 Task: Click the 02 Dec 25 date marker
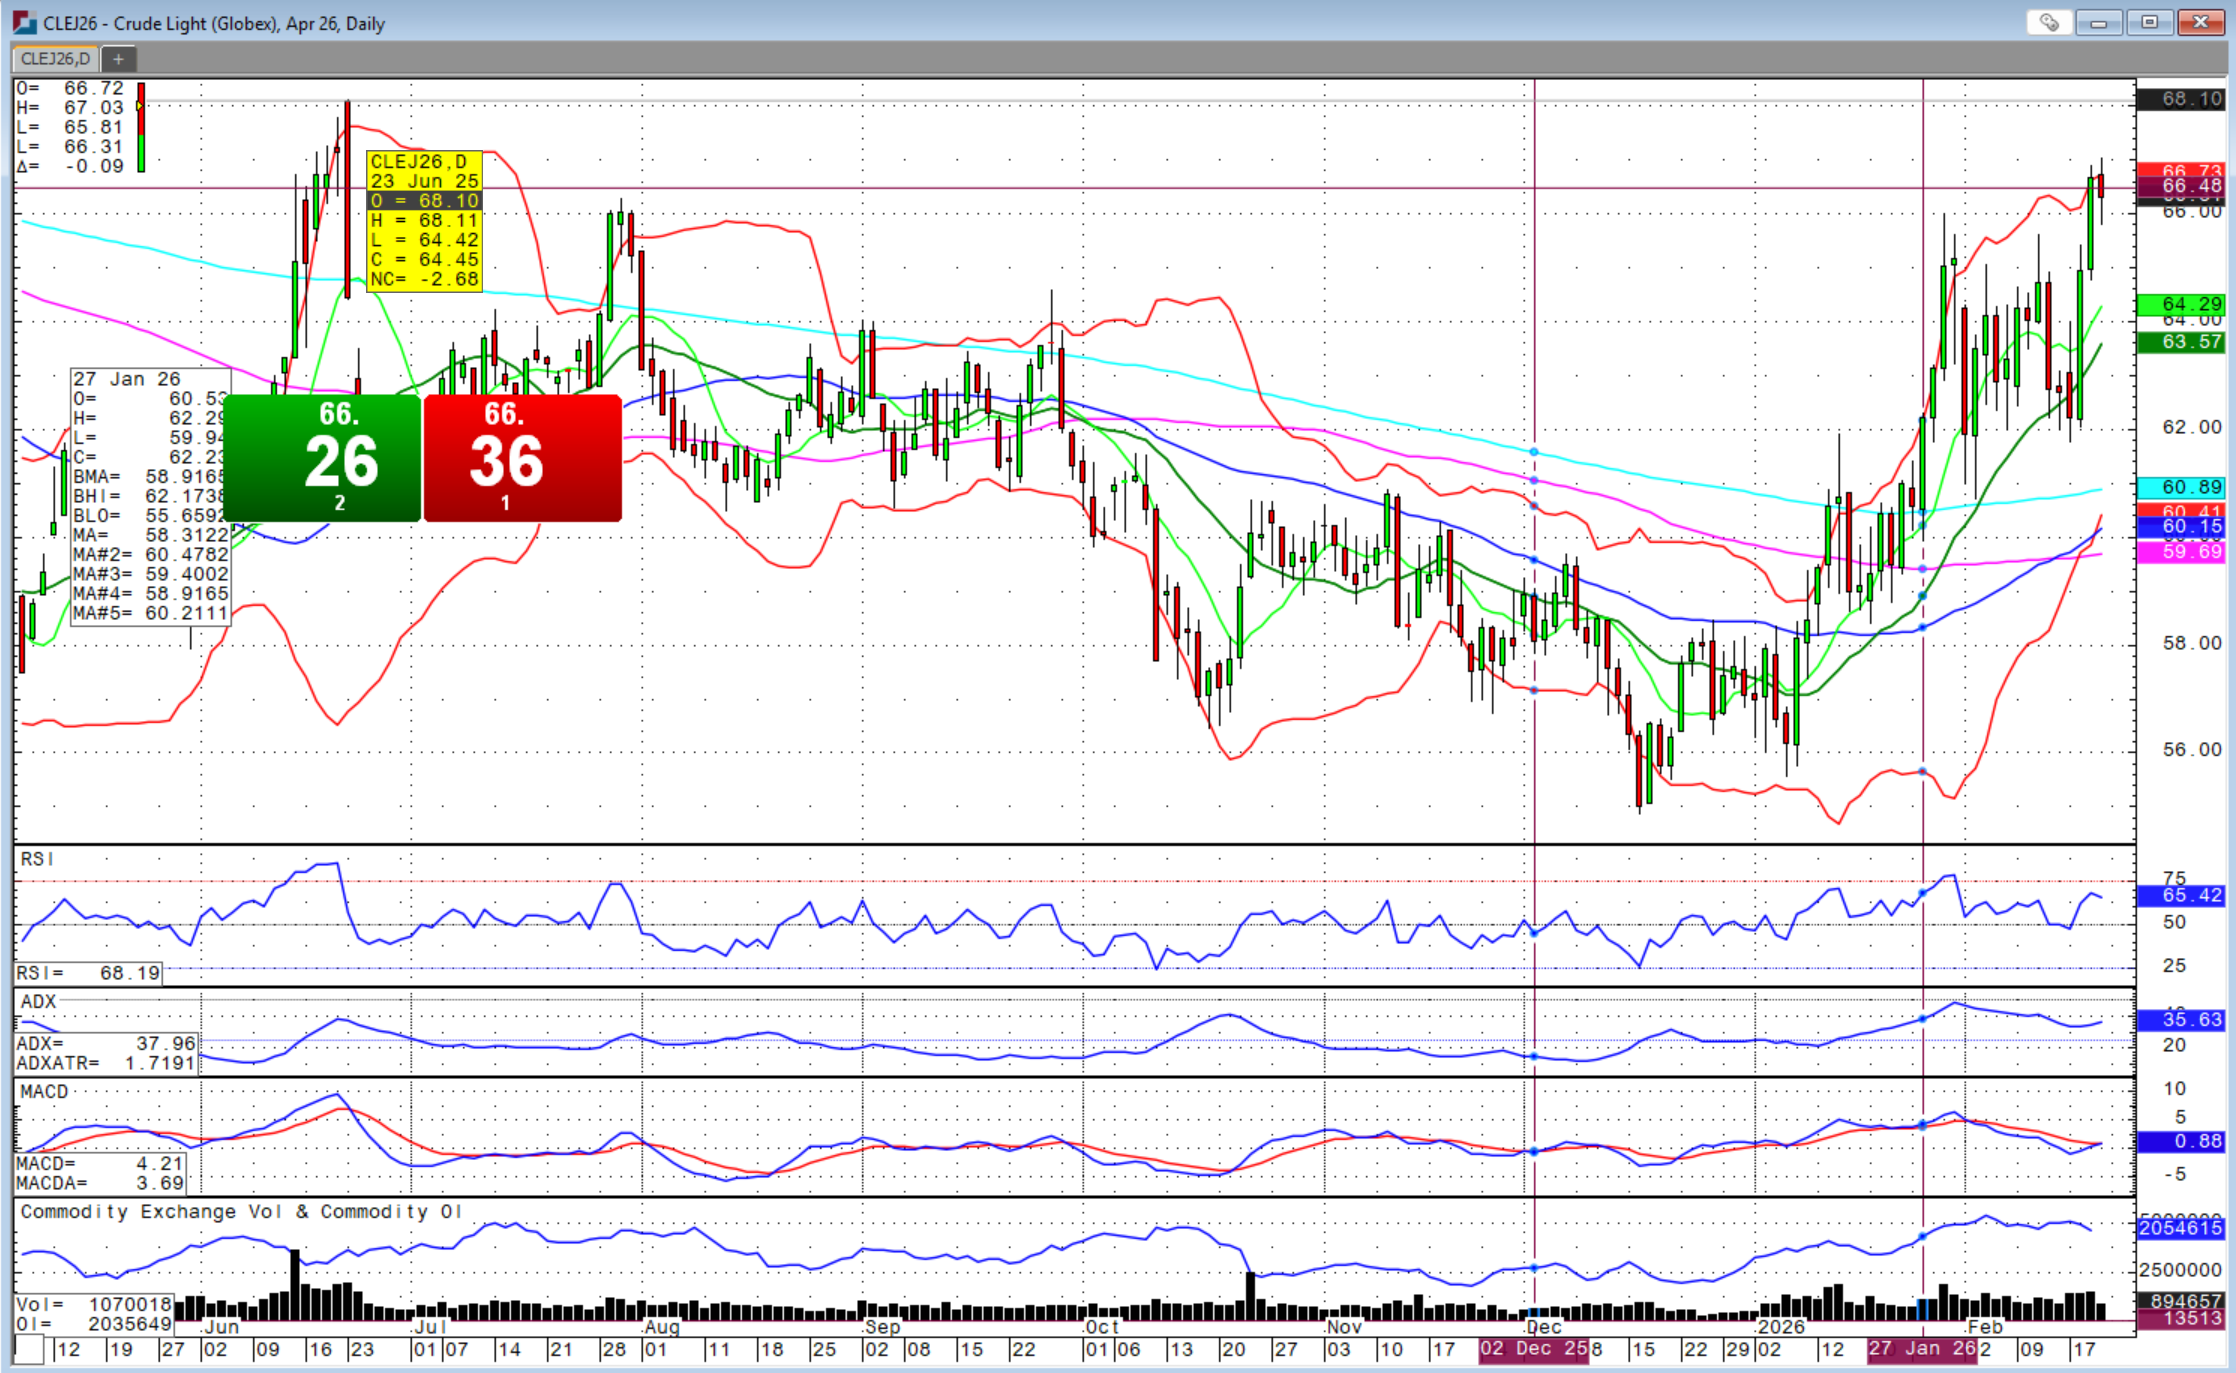click(x=1533, y=1349)
